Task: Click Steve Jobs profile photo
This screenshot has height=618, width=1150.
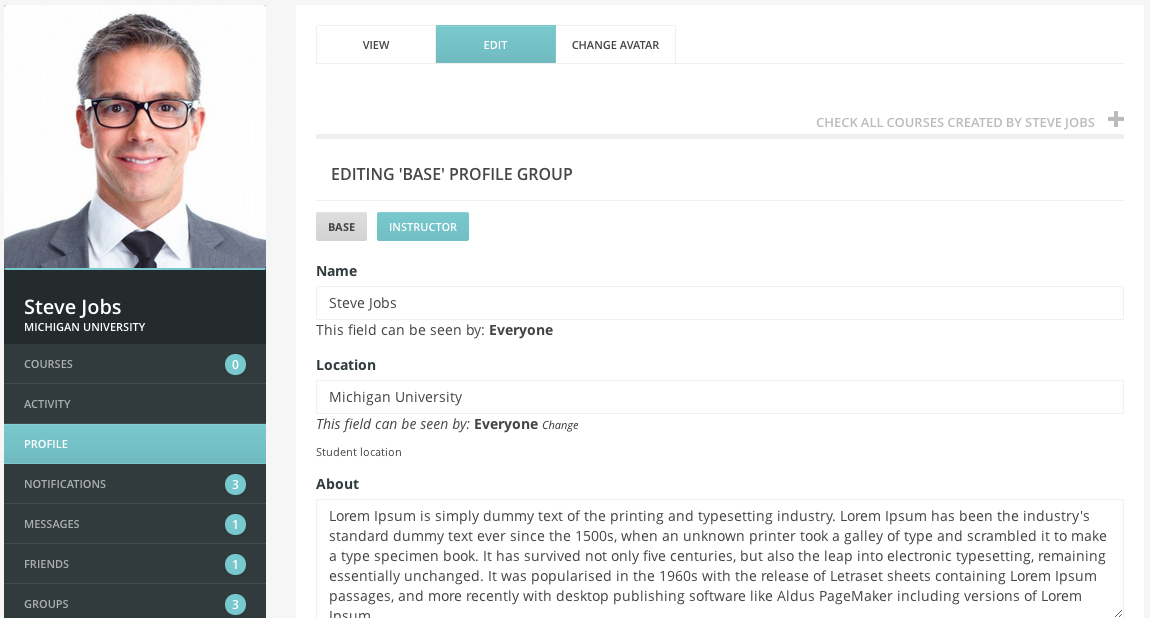Action: 135,137
